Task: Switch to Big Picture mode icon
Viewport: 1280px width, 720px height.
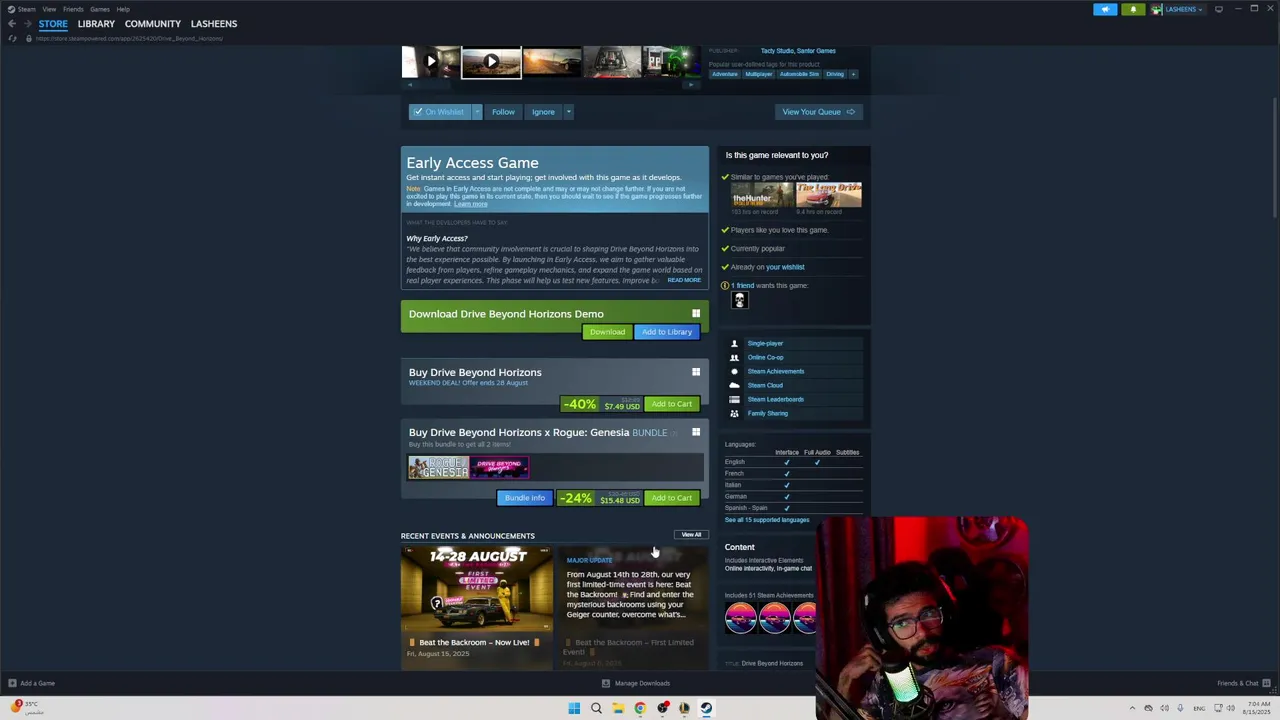Action: tap(1218, 9)
